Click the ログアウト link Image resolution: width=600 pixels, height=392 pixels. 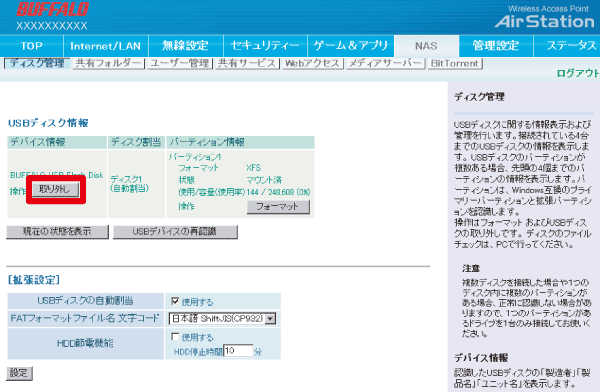click(x=578, y=73)
